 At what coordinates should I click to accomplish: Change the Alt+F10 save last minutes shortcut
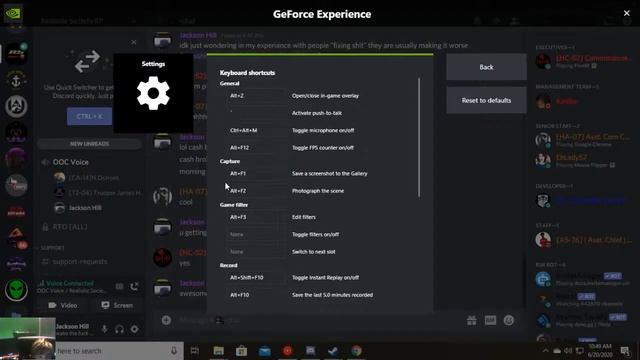pyautogui.click(x=256, y=295)
